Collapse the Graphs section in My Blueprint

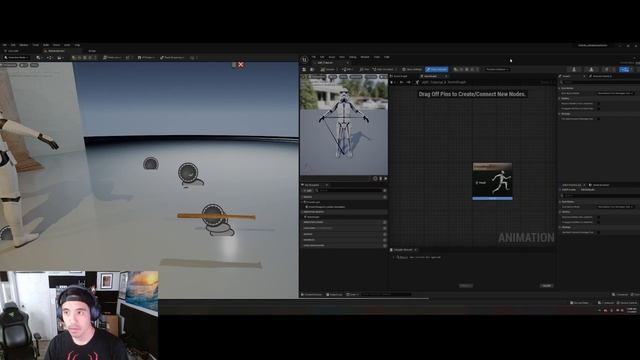click(302, 197)
